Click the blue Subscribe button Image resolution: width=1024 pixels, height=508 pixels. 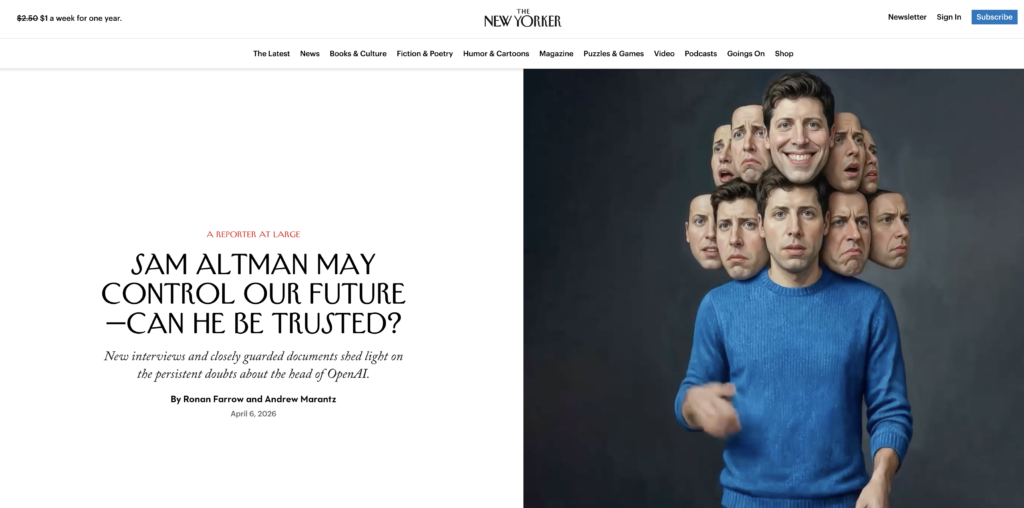click(x=994, y=17)
